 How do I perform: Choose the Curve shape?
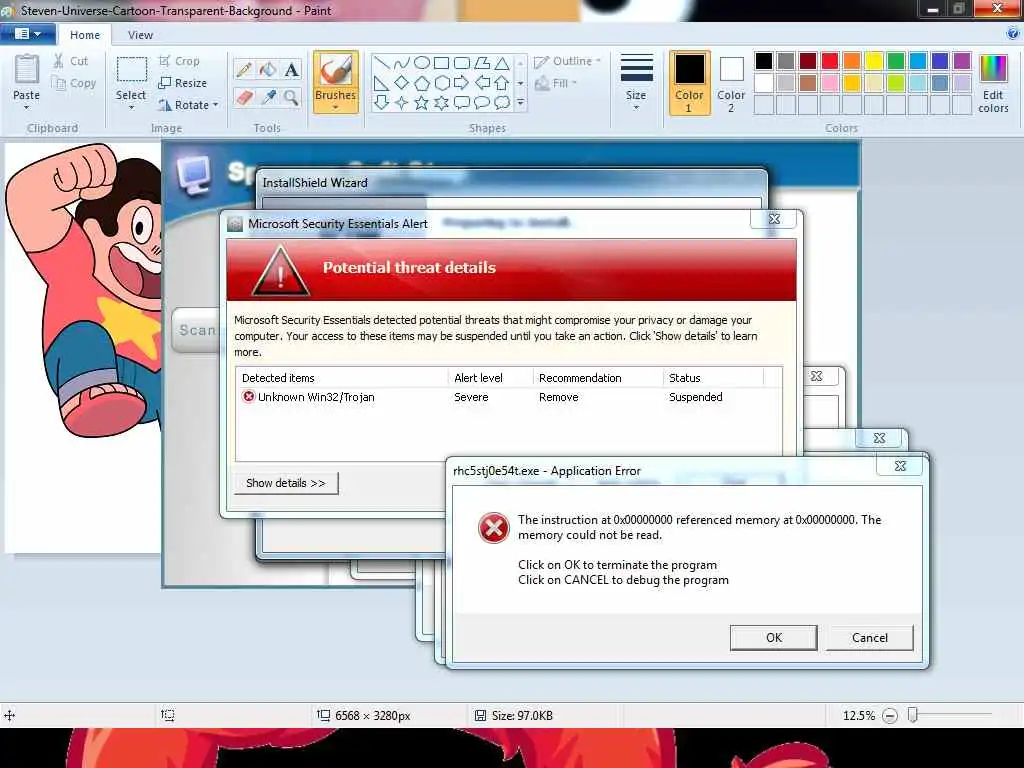pyautogui.click(x=402, y=63)
